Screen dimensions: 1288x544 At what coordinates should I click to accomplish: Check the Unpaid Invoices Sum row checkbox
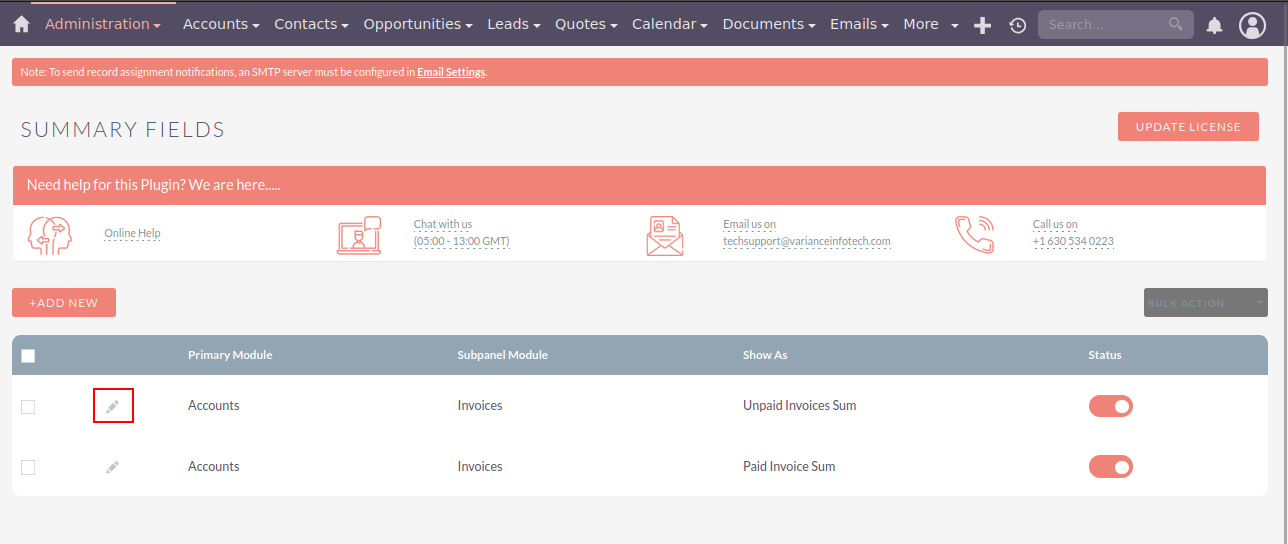tap(28, 406)
